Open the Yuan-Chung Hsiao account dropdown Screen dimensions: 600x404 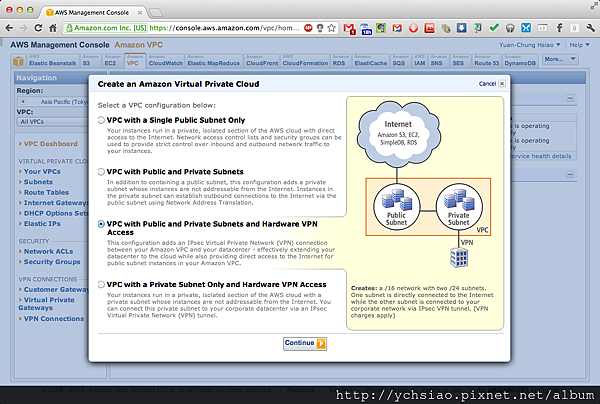click(530, 45)
